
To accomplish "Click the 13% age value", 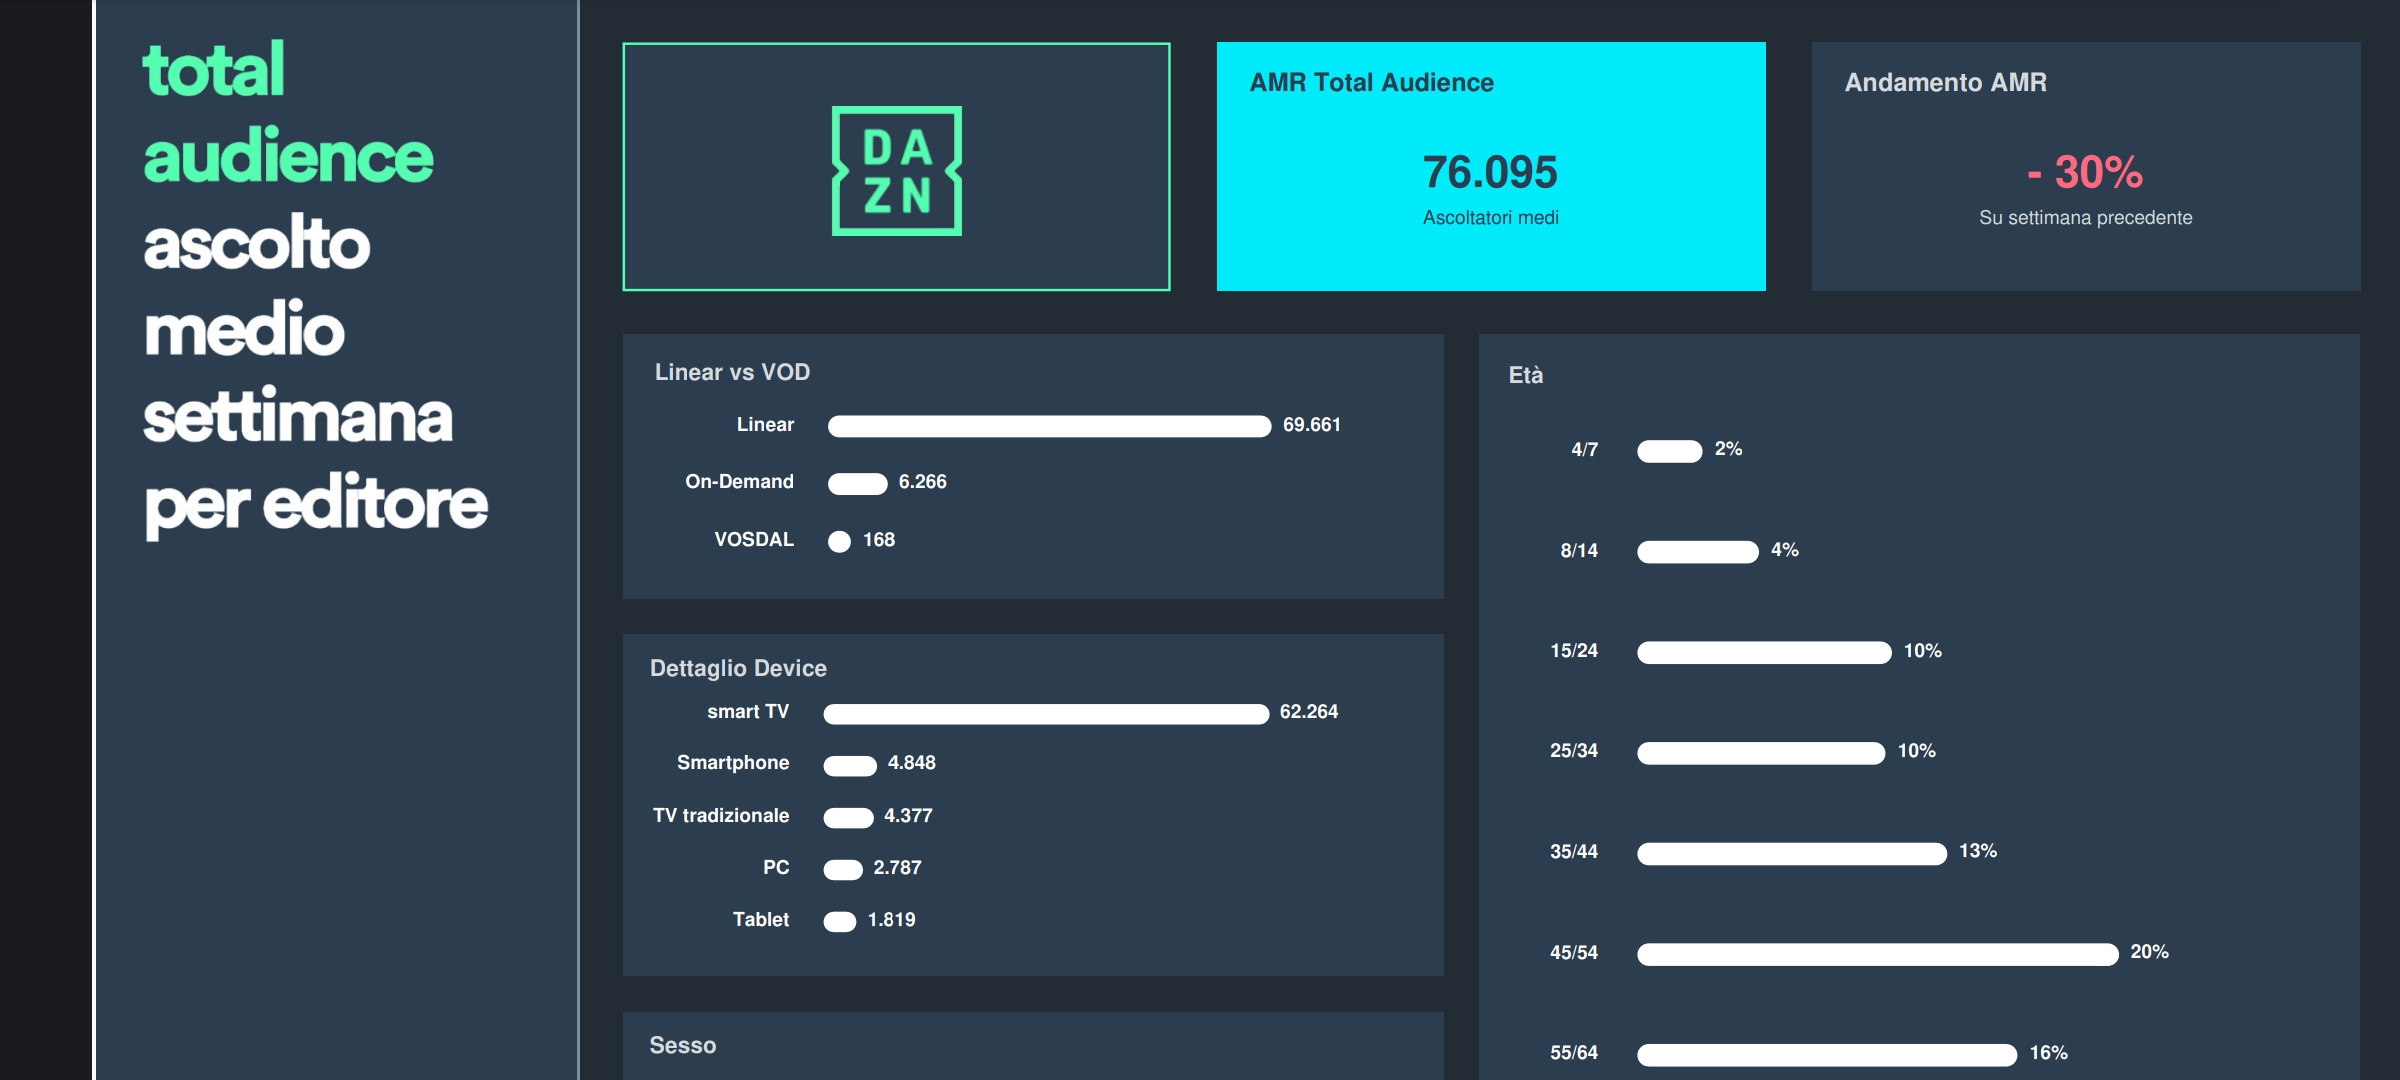I will tap(1977, 851).
